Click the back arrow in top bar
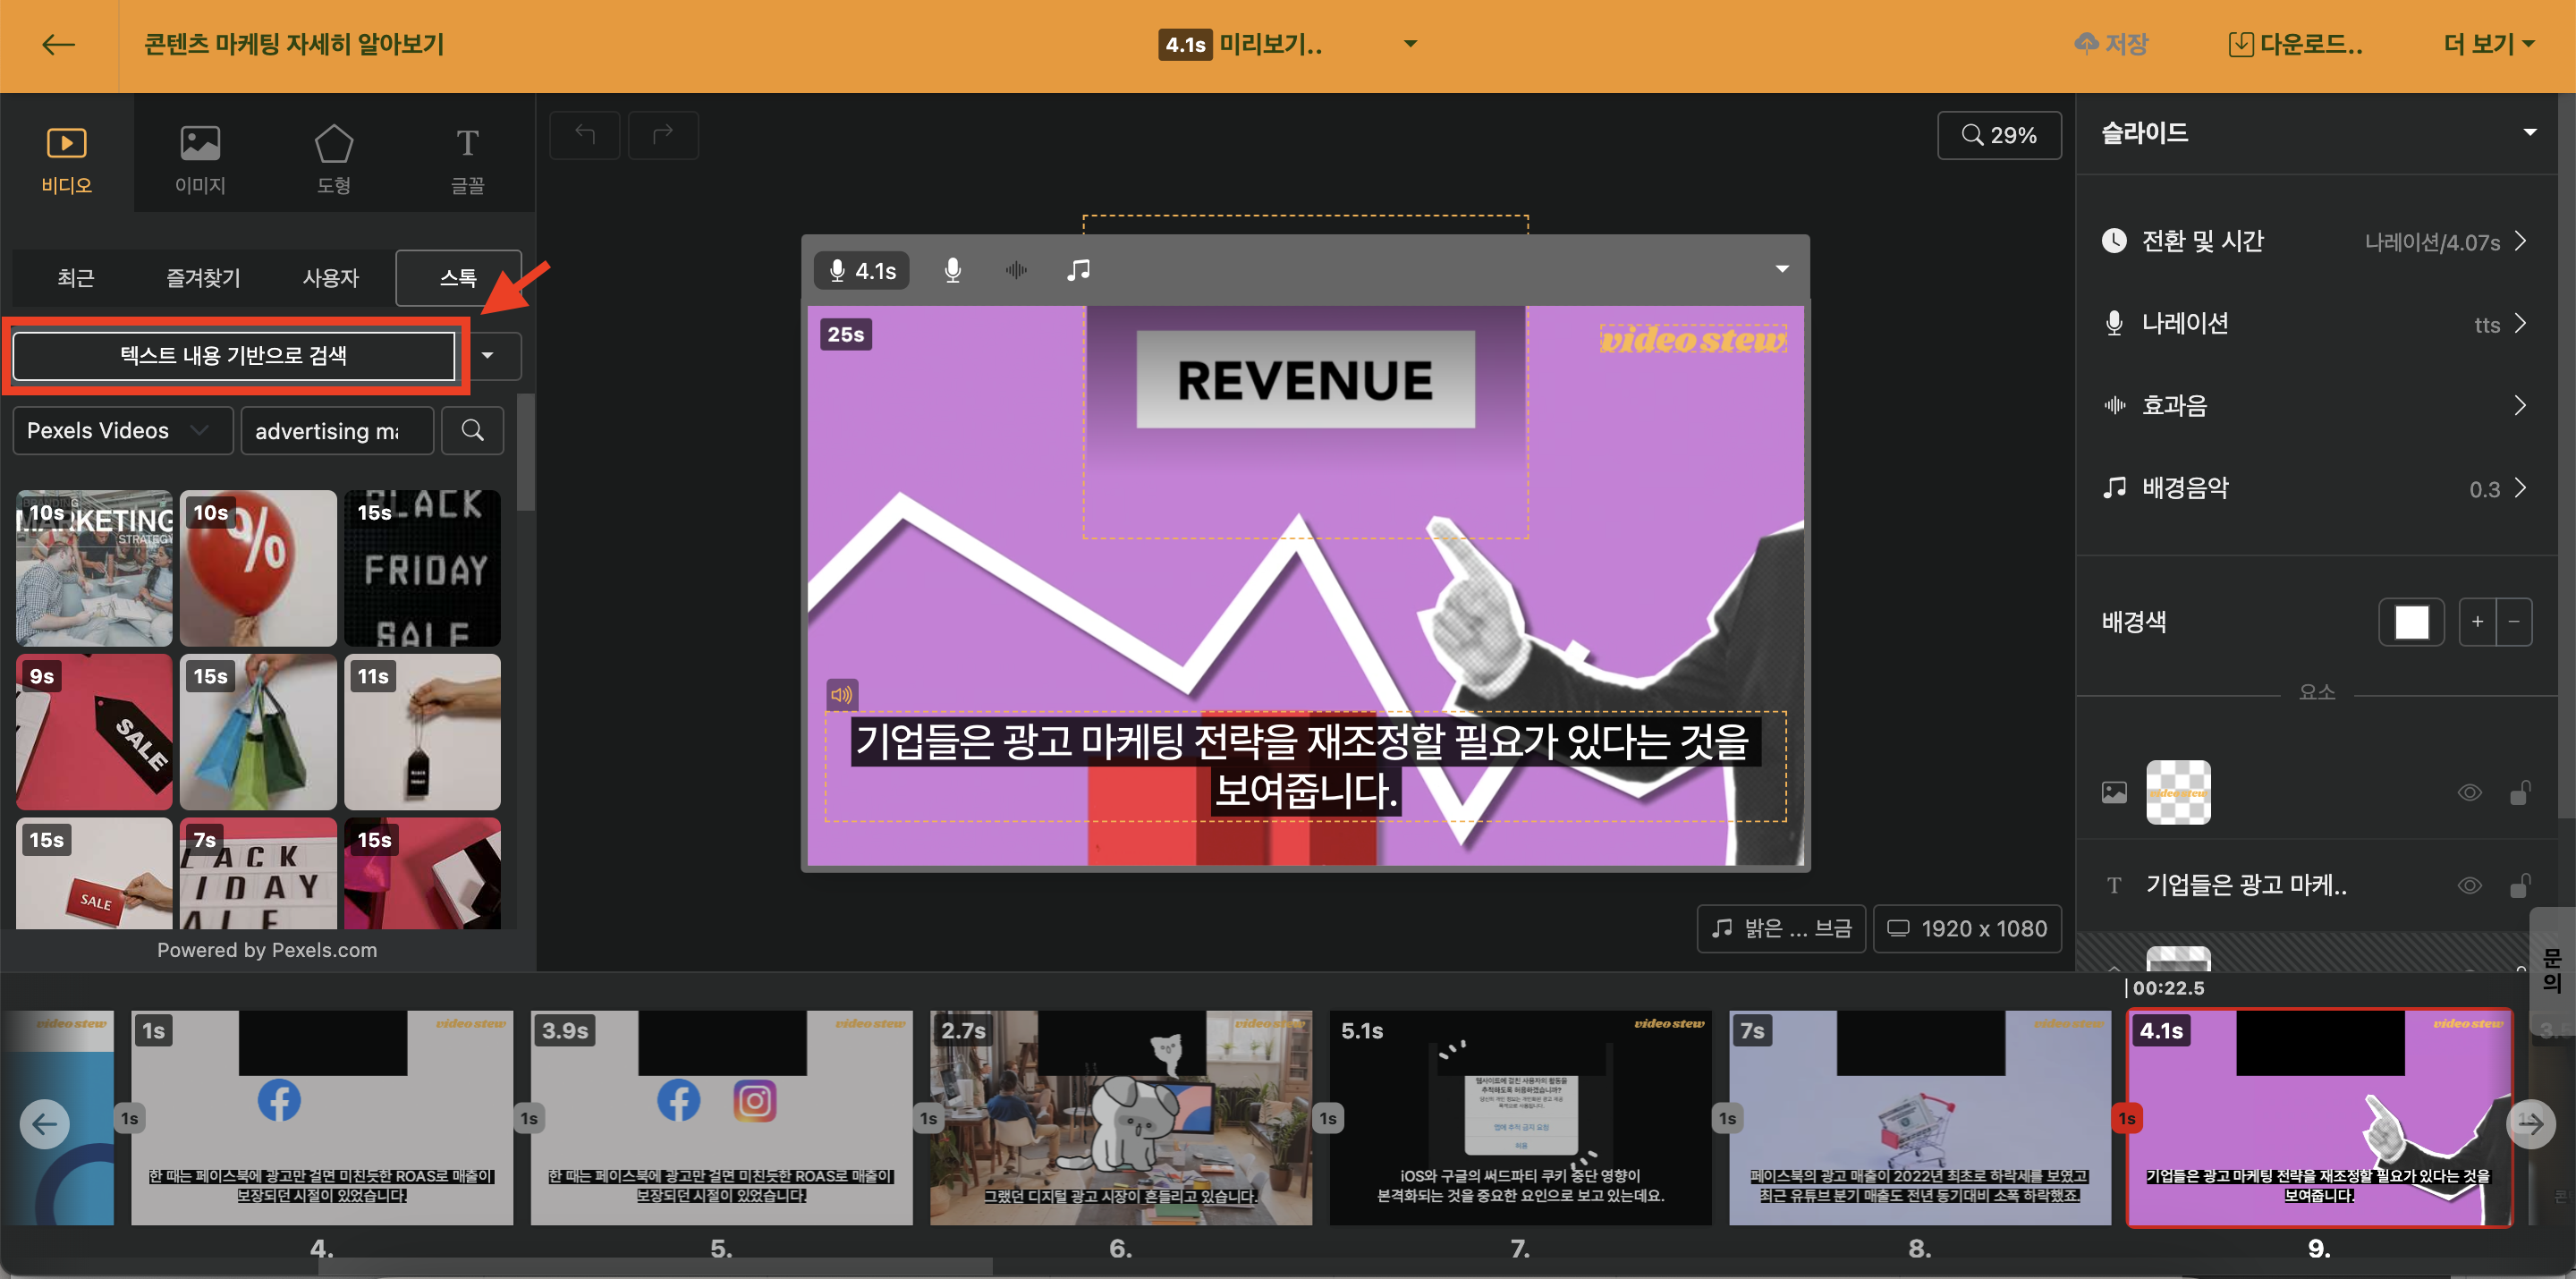This screenshot has width=2576, height=1279. click(x=58, y=44)
